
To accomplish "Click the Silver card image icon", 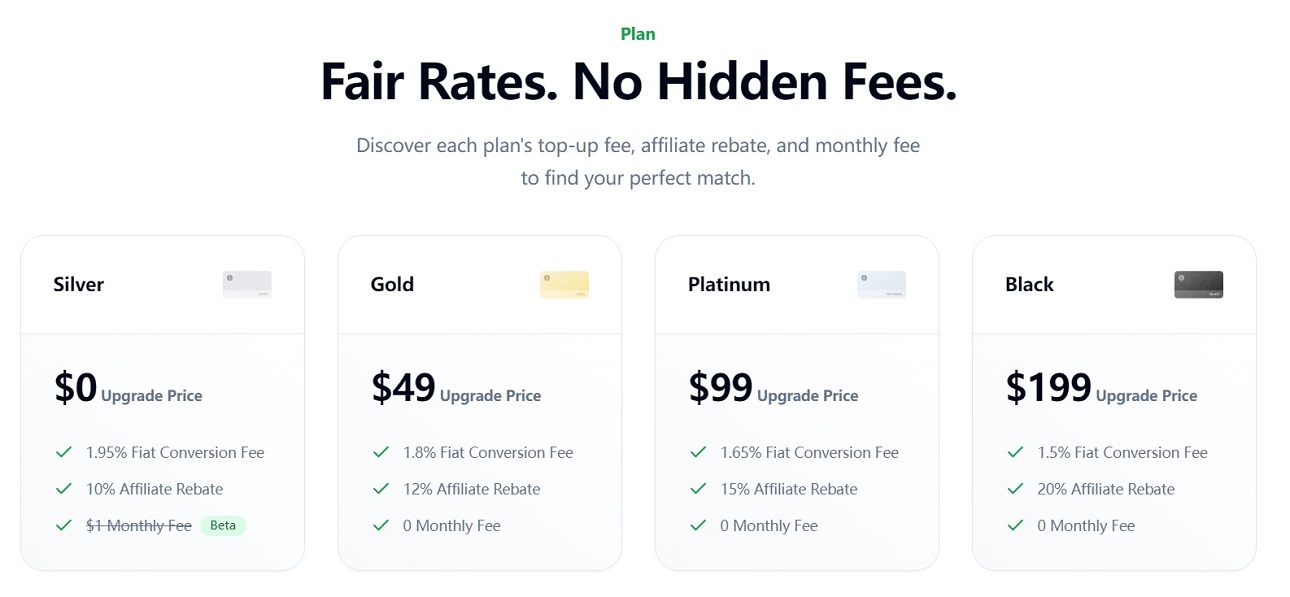I will [247, 284].
